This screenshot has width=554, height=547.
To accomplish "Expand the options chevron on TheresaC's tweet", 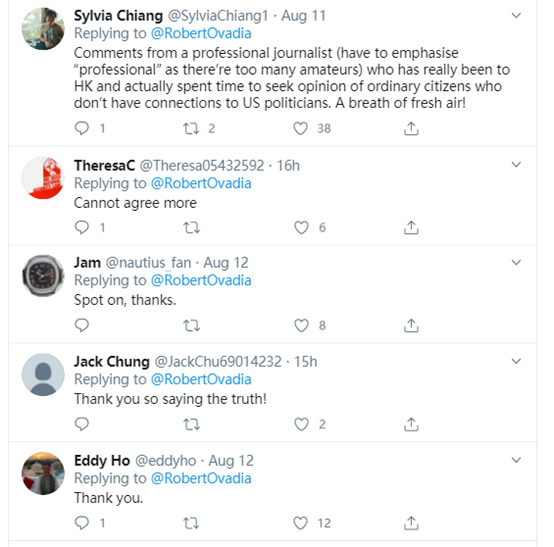I will pos(516,164).
